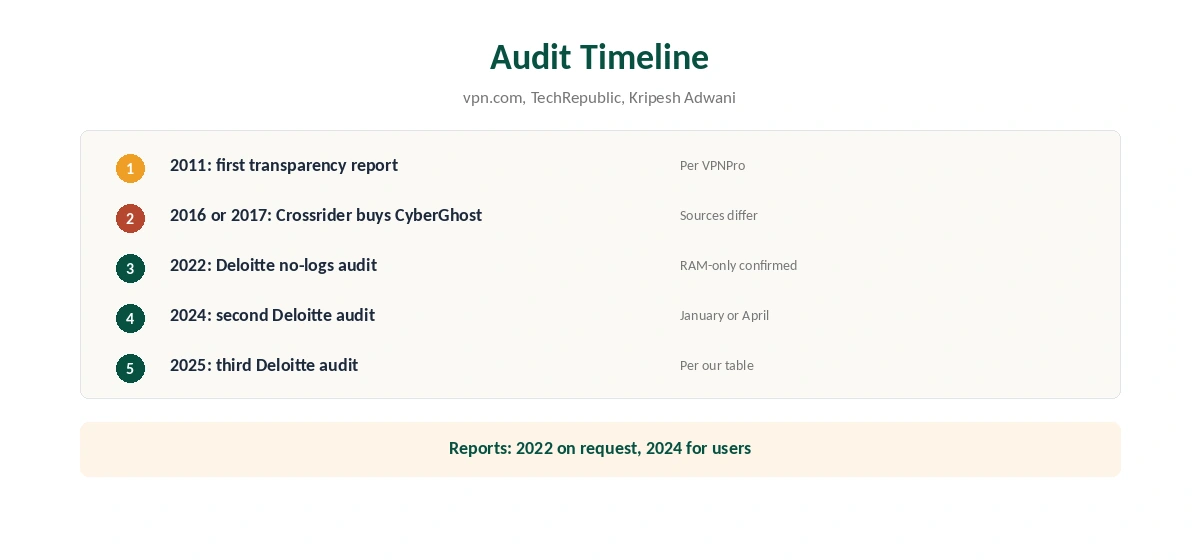Screen dimensions: 1200x560
Task: Click the "Per our table" note
Action: pos(716,365)
